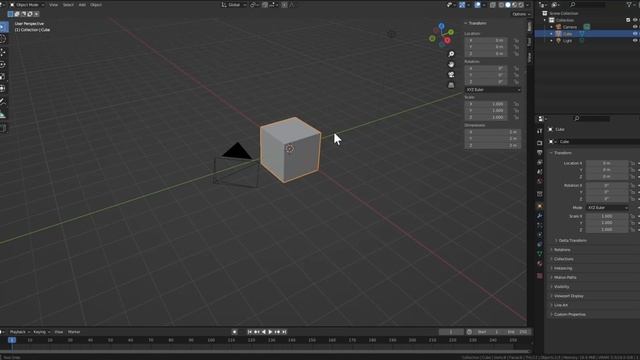Open the Particles properties tab icon
This screenshot has width=640, height=360.
(540, 225)
